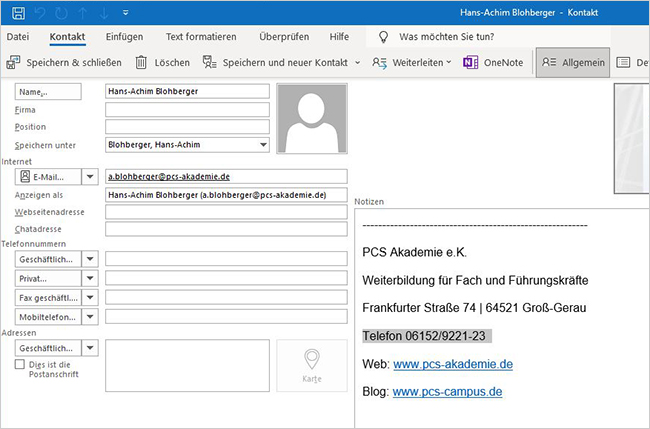The image size is (650, 429).
Task: Open the Datei menu
Action: [18, 36]
